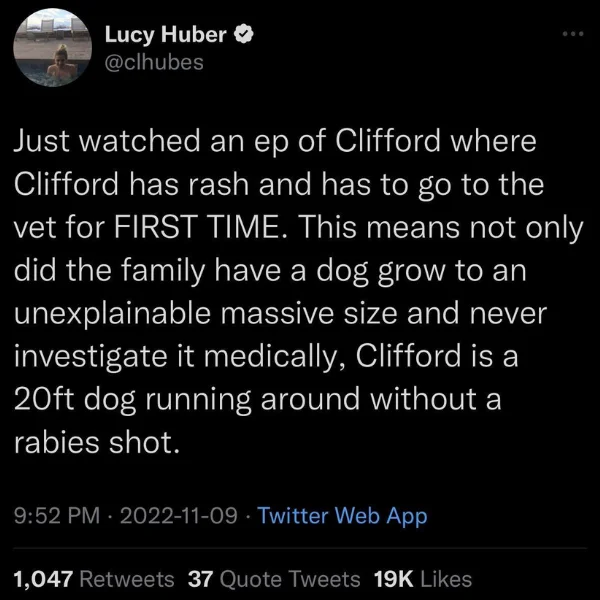600x600 pixels.
Task: Click the blue verified badge checkmark
Action: pos(243,34)
